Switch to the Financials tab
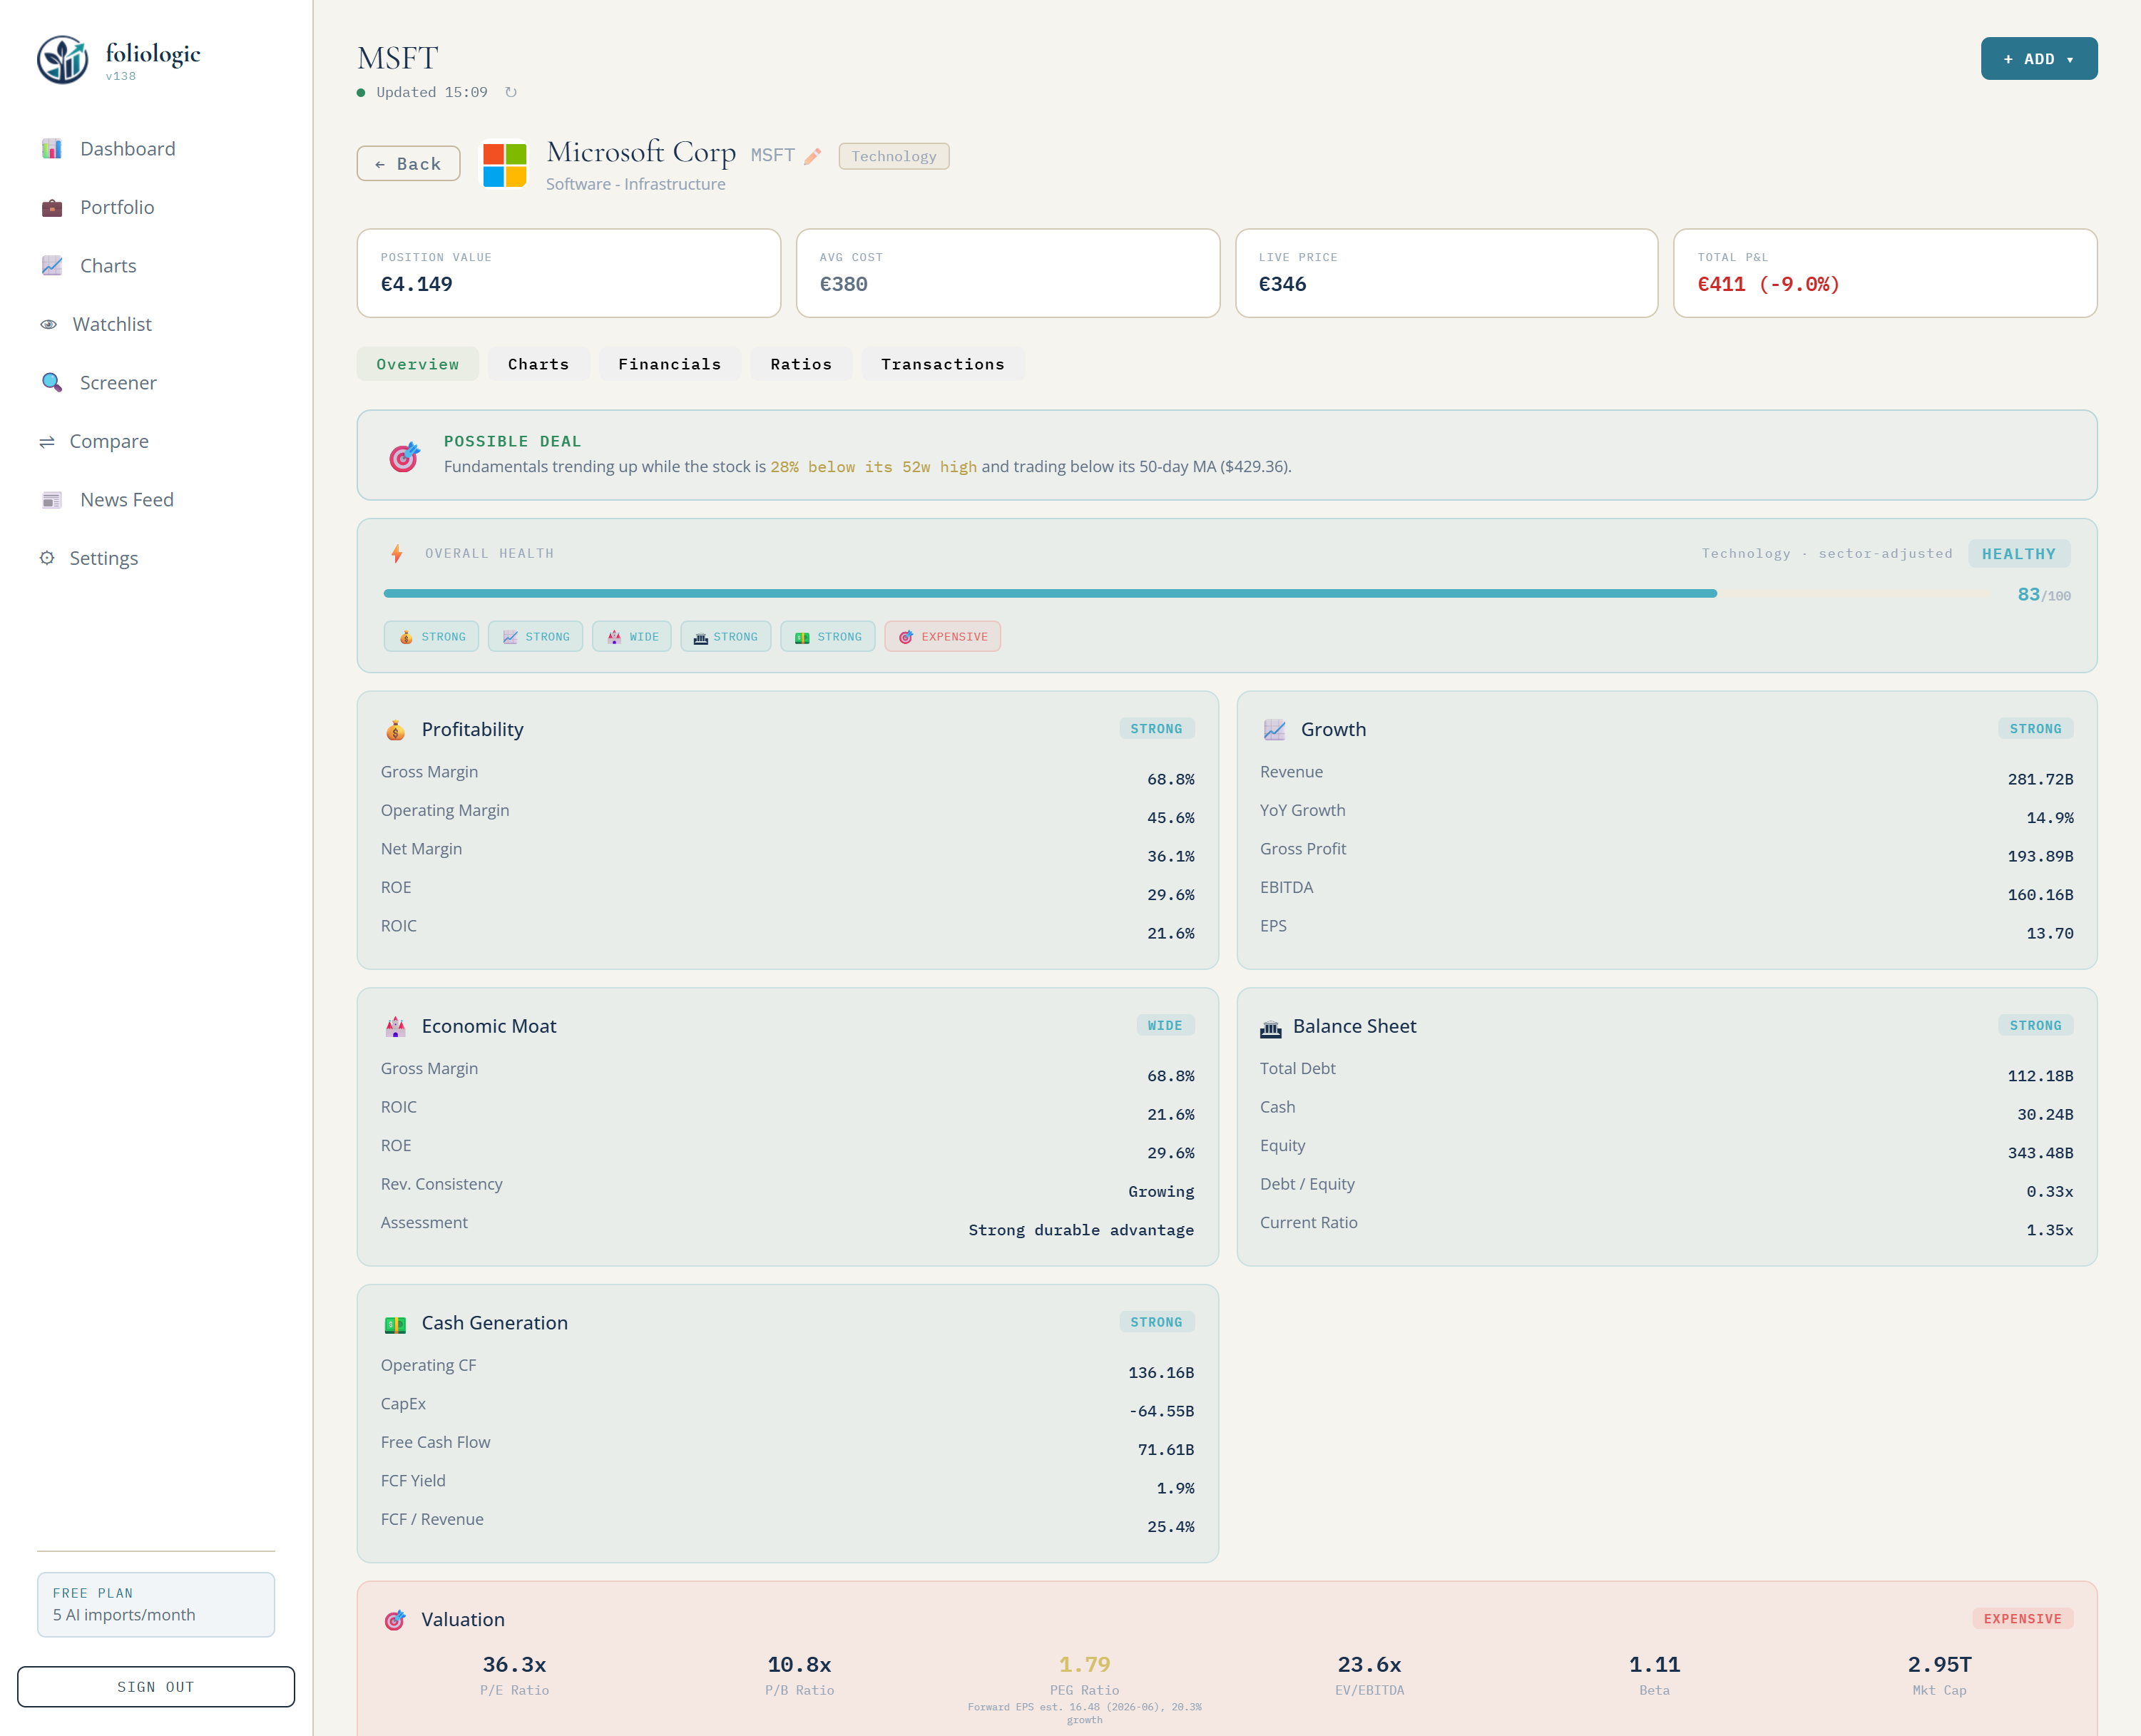2141x1736 pixels. coord(669,364)
